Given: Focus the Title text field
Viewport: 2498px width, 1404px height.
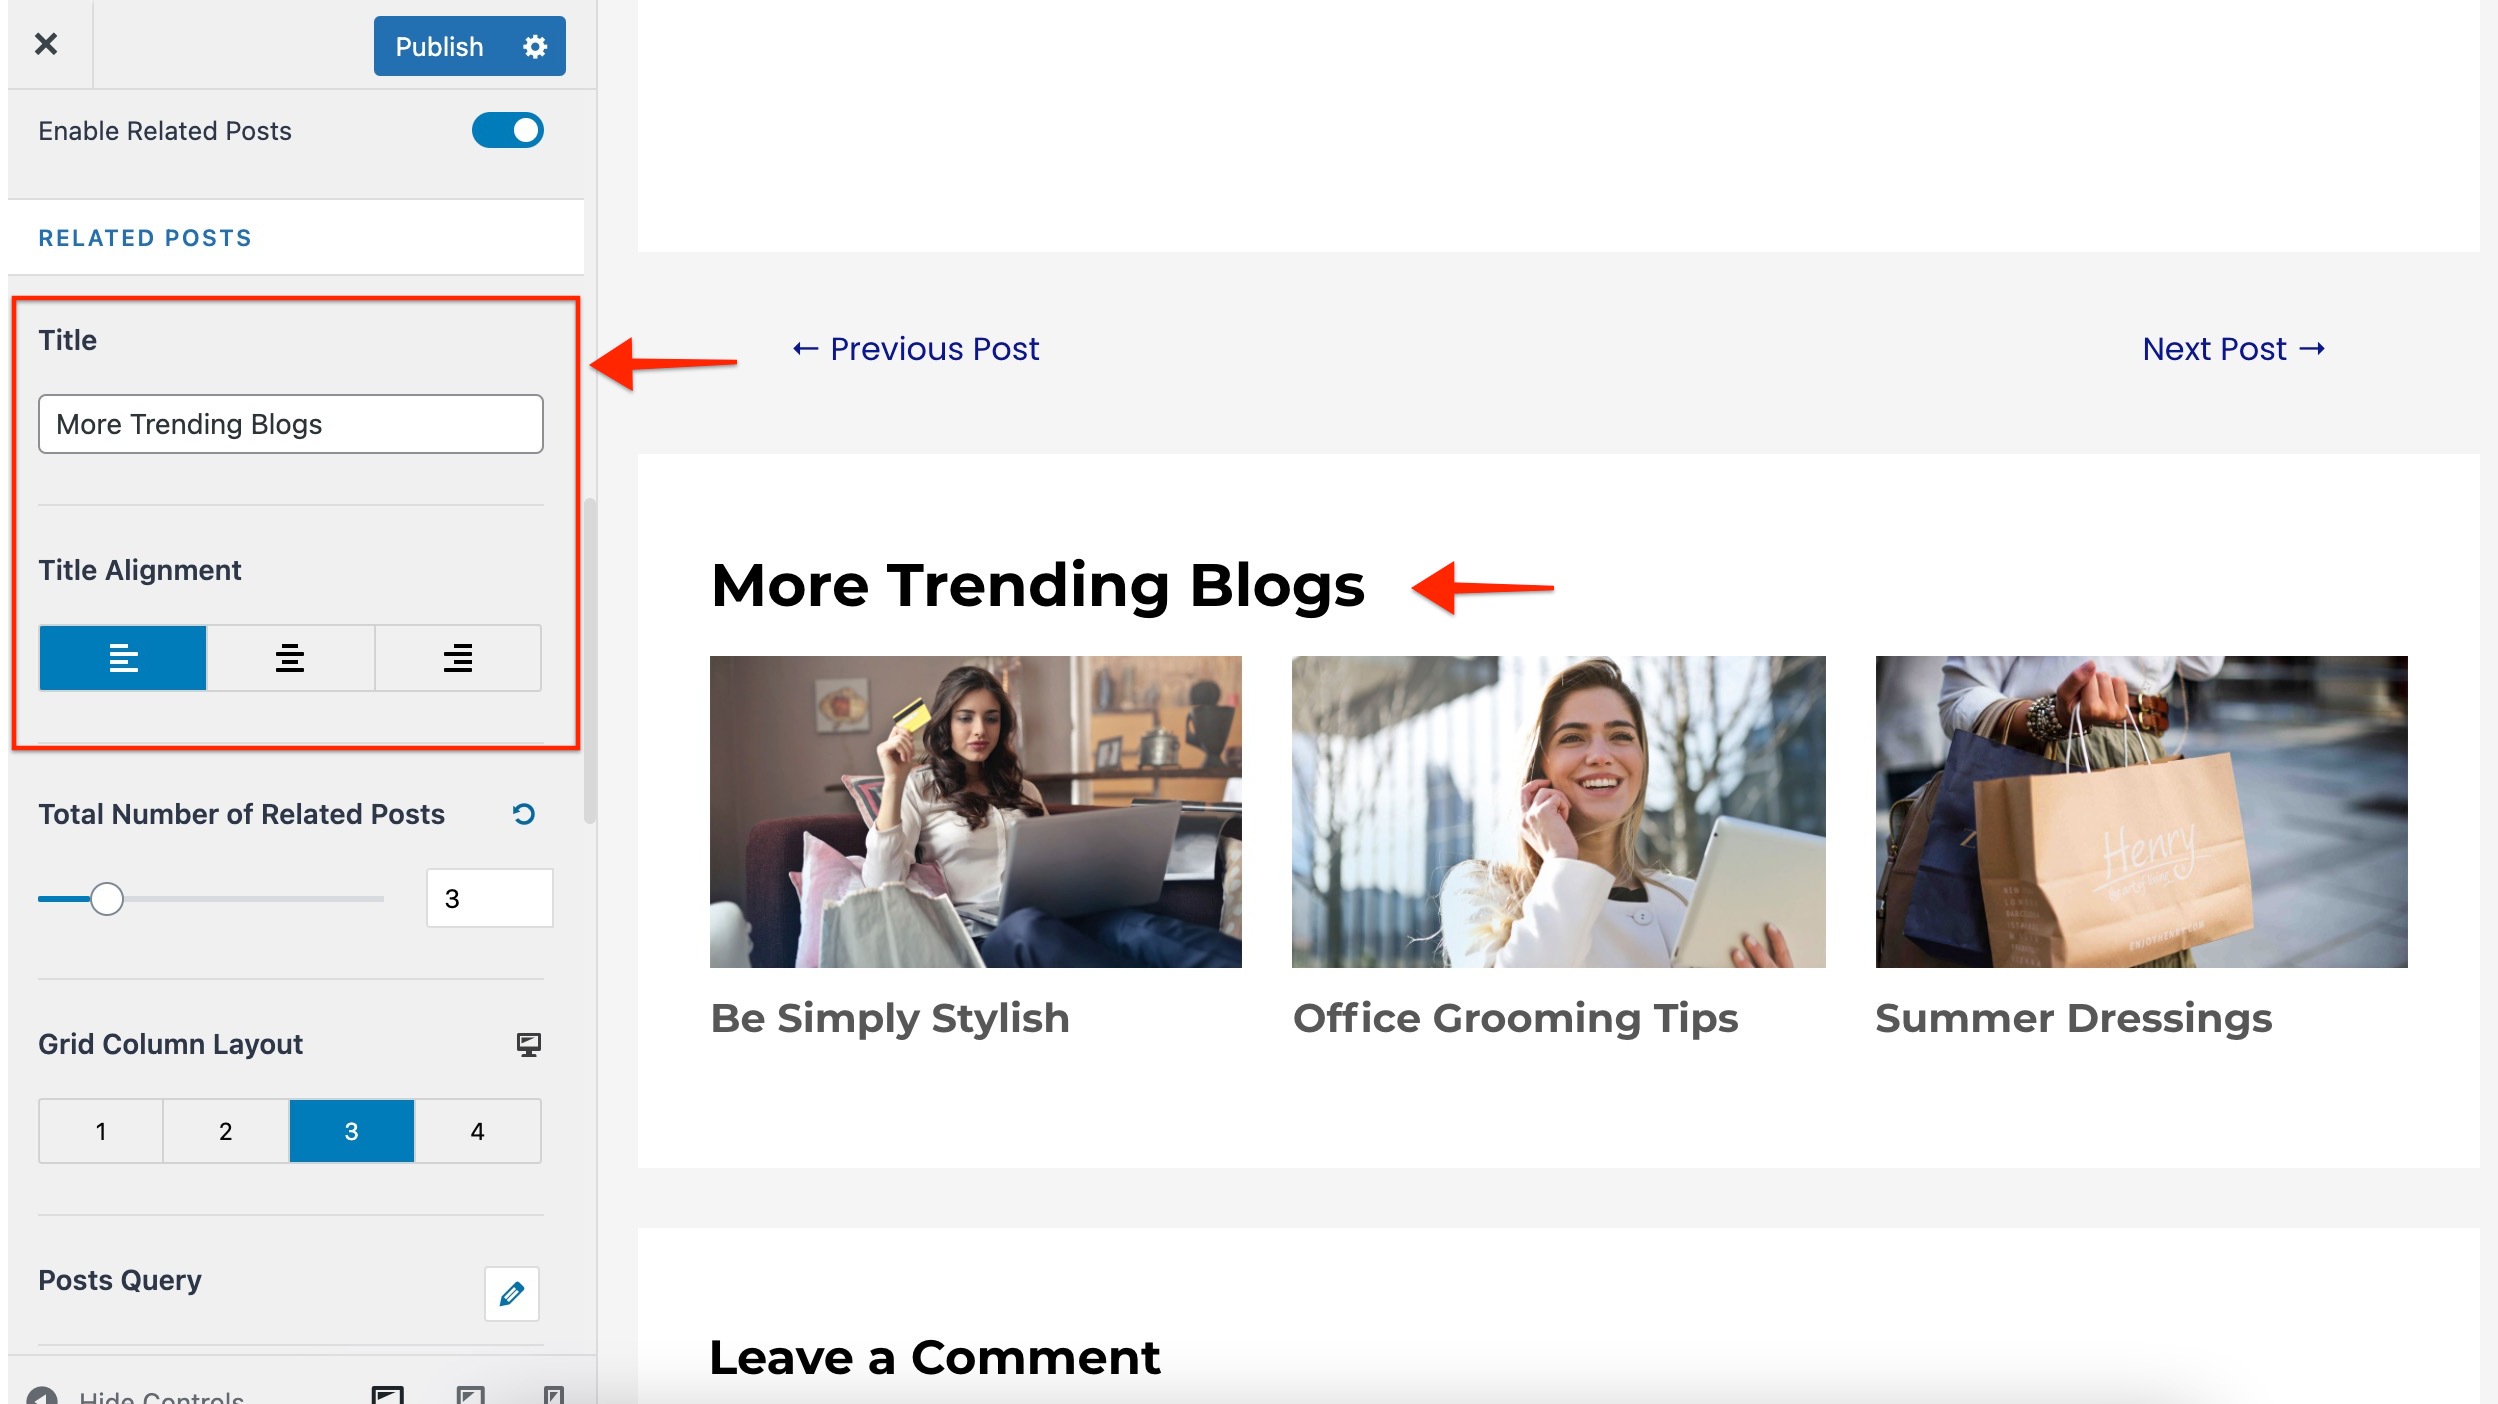Looking at the screenshot, I should tap(291, 424).
